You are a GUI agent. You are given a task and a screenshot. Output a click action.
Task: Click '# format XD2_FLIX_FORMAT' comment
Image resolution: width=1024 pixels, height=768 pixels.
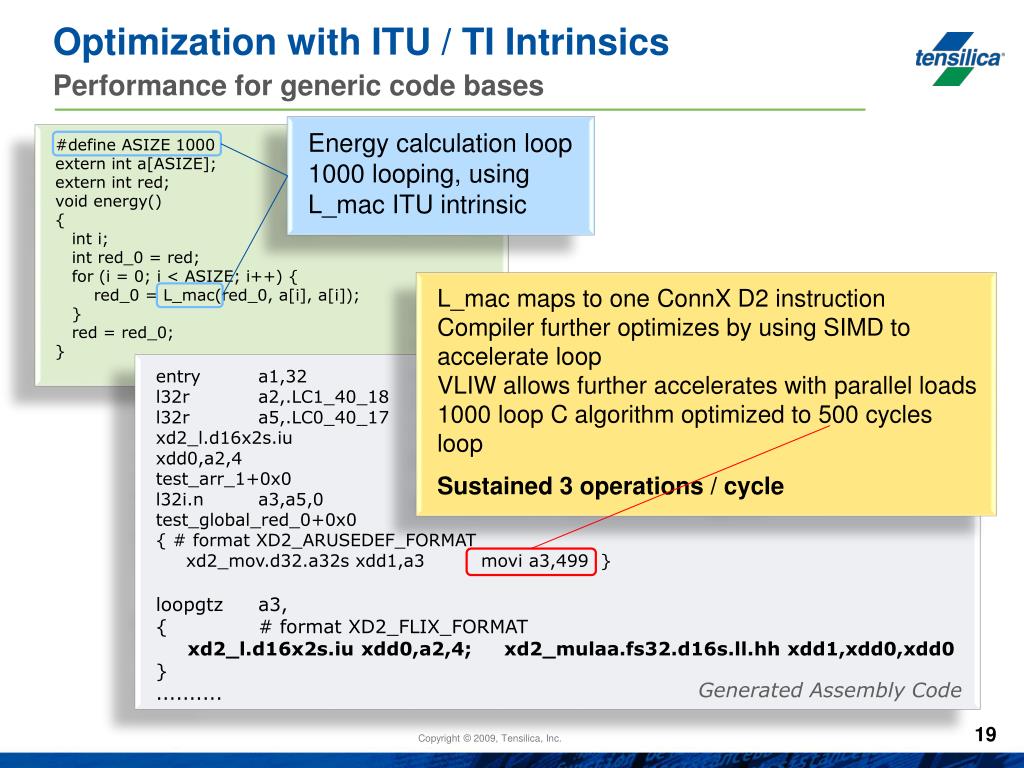(393, 627)
